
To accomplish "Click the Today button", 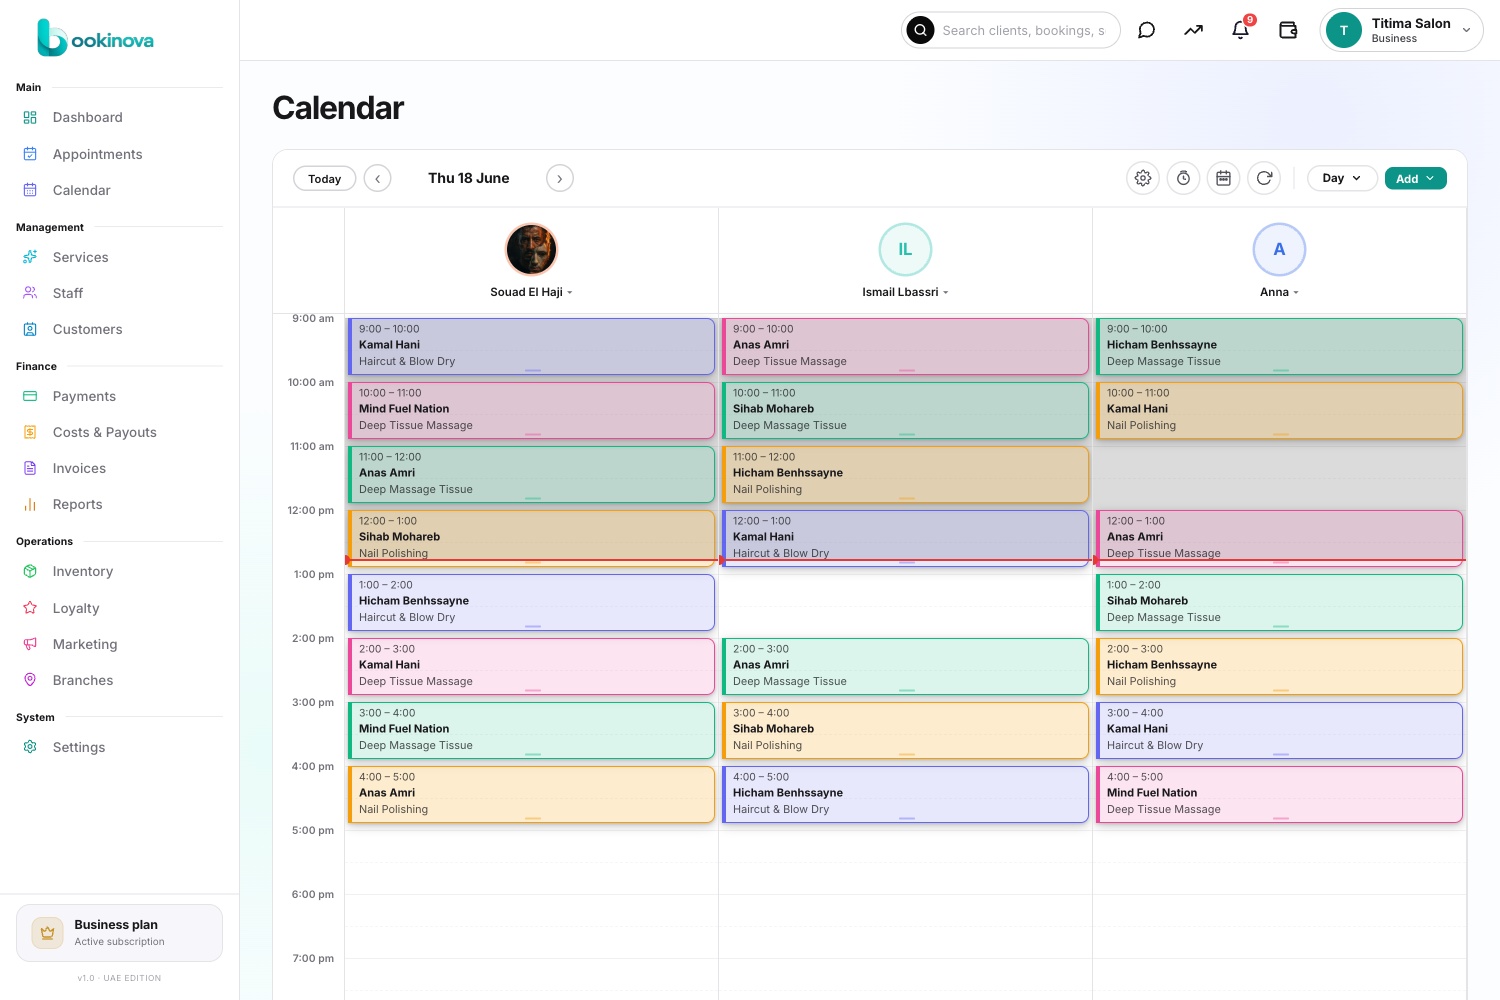I will point(324,178).
